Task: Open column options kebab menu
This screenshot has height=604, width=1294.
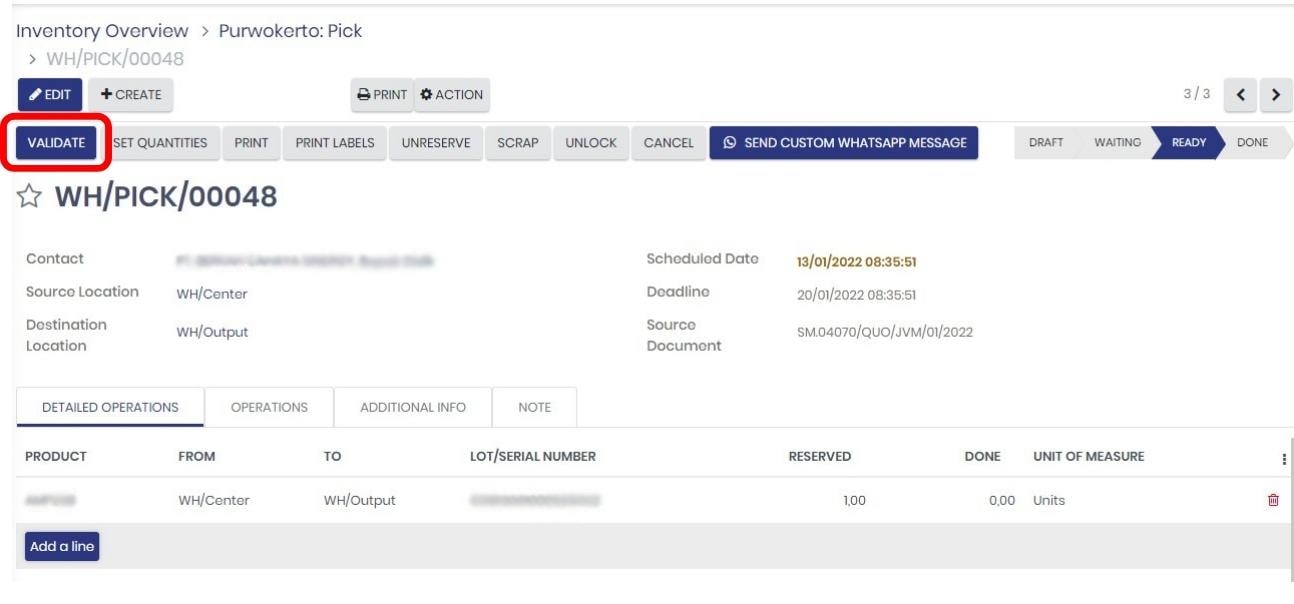Action: (1283, 459)
